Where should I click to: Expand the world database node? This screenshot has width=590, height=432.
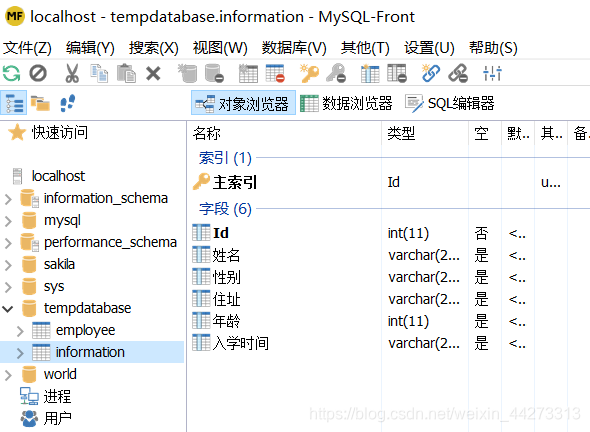click(x=8, y=375)
